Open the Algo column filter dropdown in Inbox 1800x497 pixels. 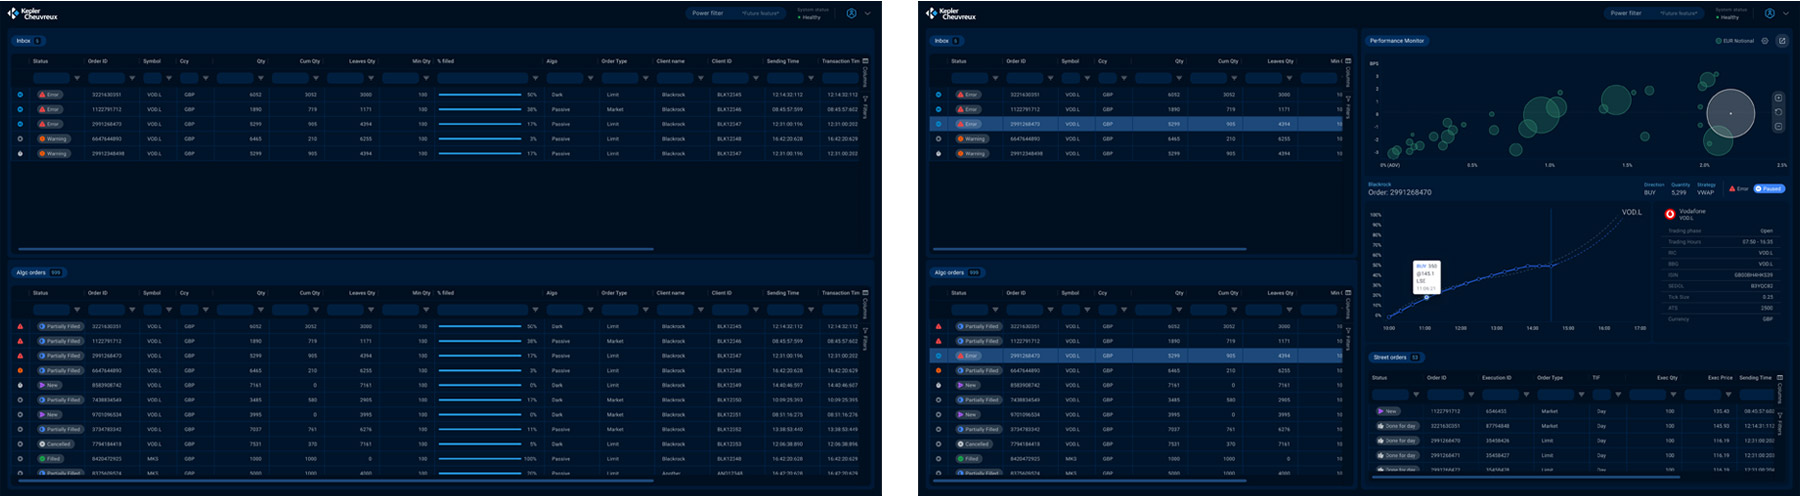pyautogui.click(x=591, y=78)
